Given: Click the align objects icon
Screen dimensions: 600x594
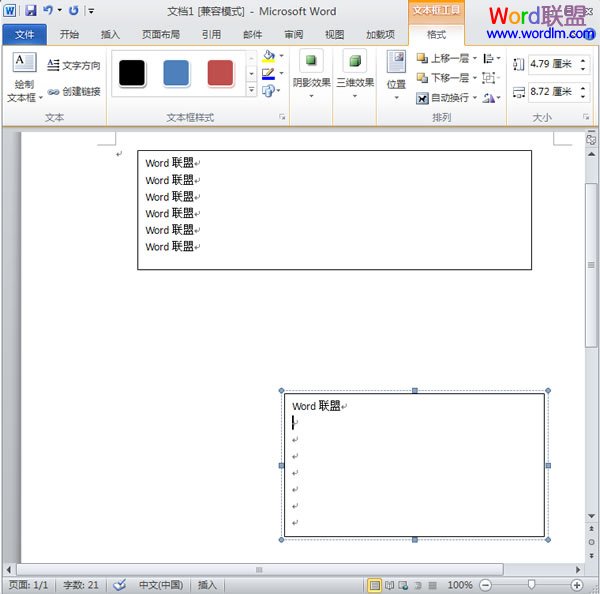Looking at the screenshot, I should coord(491,58).
